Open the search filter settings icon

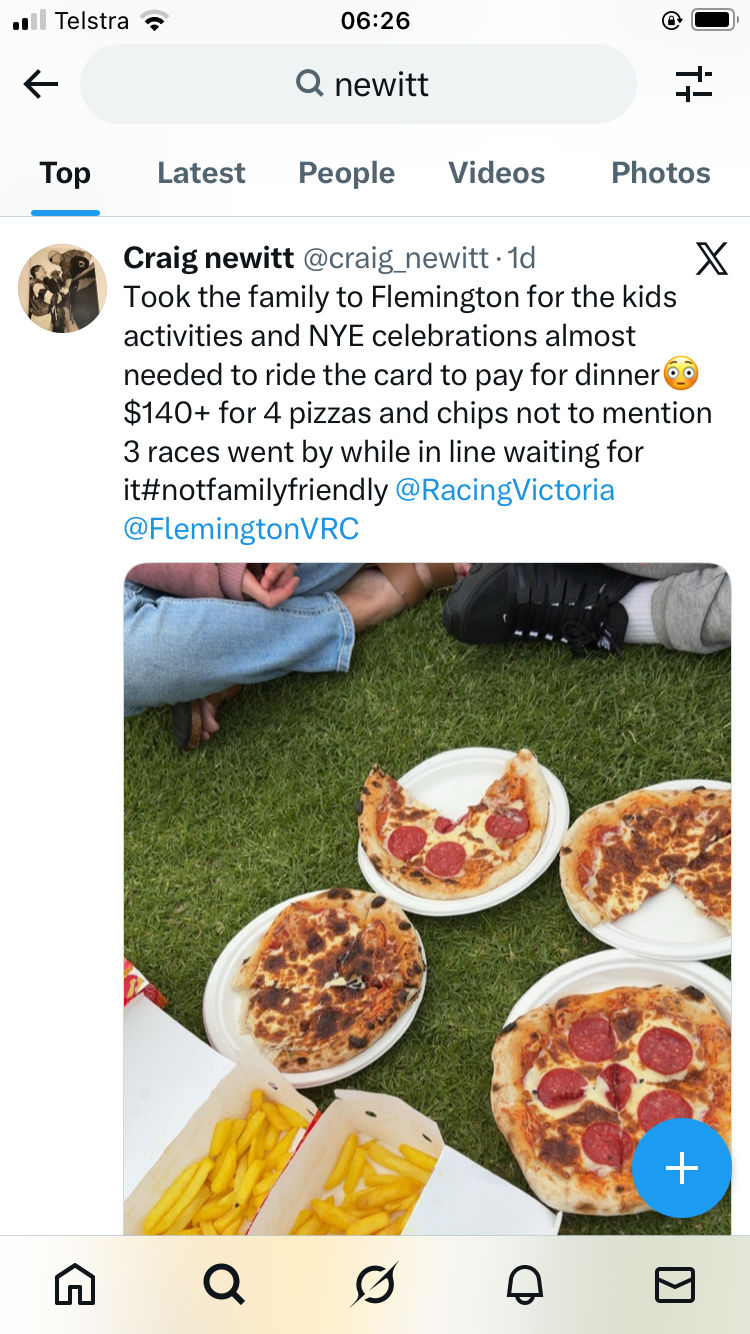[693, 84]
